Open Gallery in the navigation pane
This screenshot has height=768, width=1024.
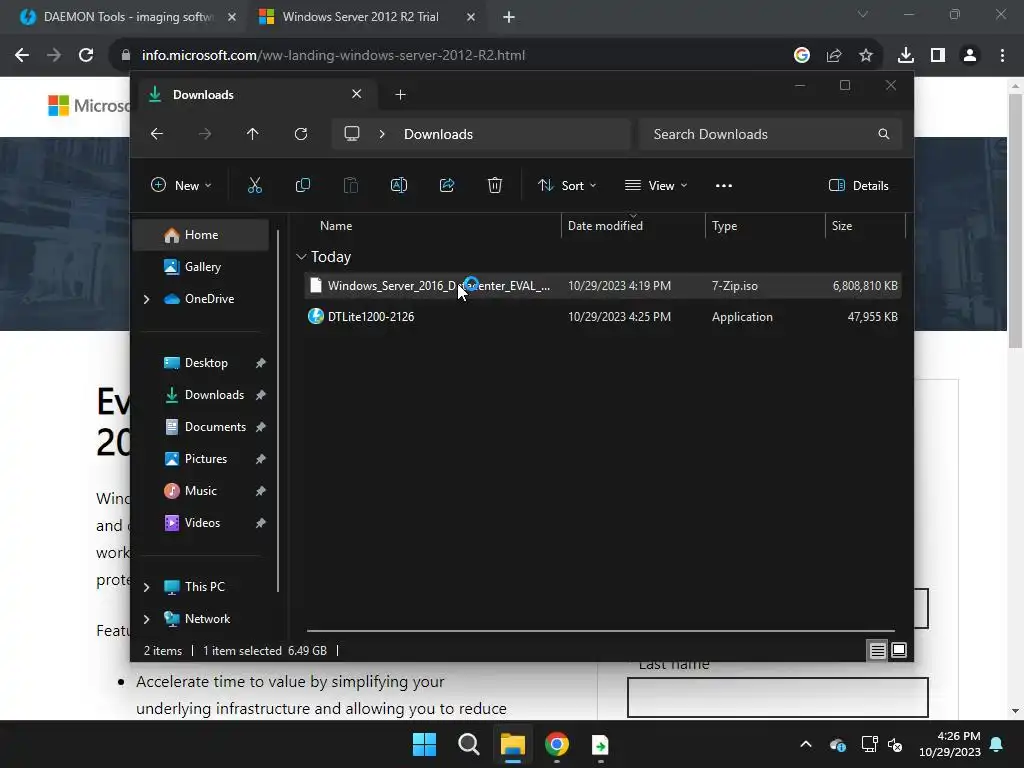201,267
